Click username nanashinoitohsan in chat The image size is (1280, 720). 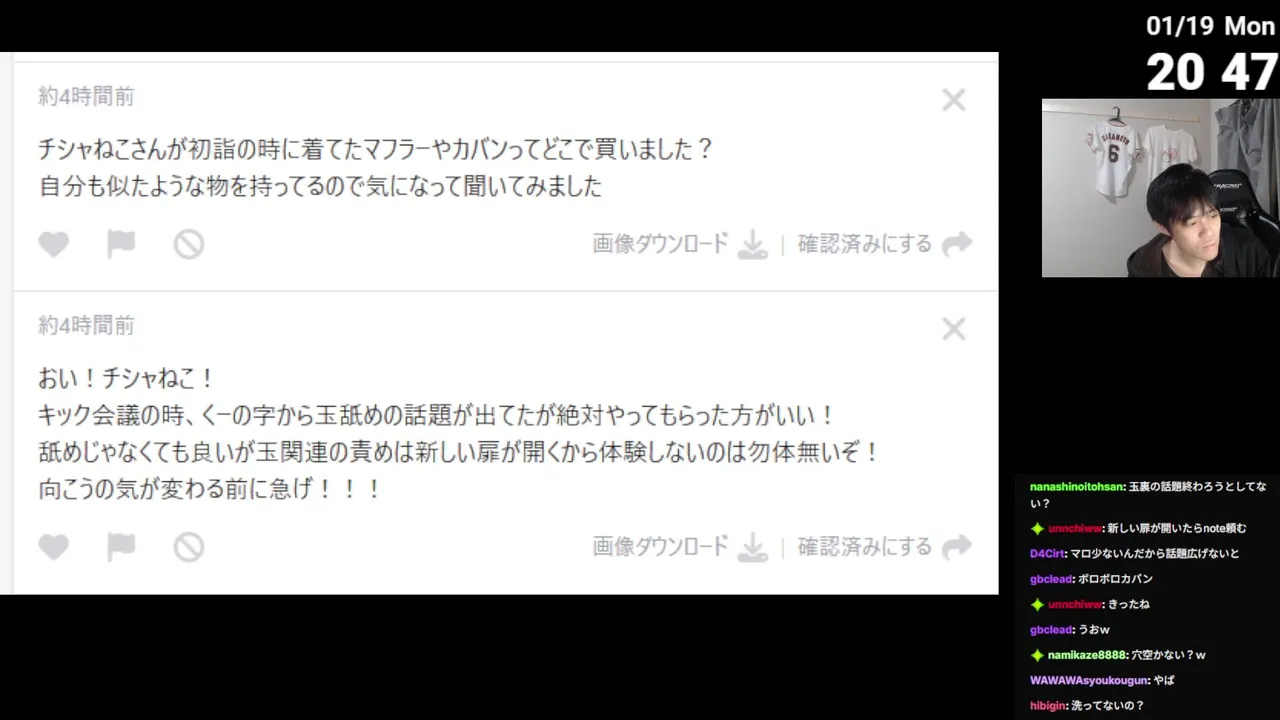[x=1076, y=487]
